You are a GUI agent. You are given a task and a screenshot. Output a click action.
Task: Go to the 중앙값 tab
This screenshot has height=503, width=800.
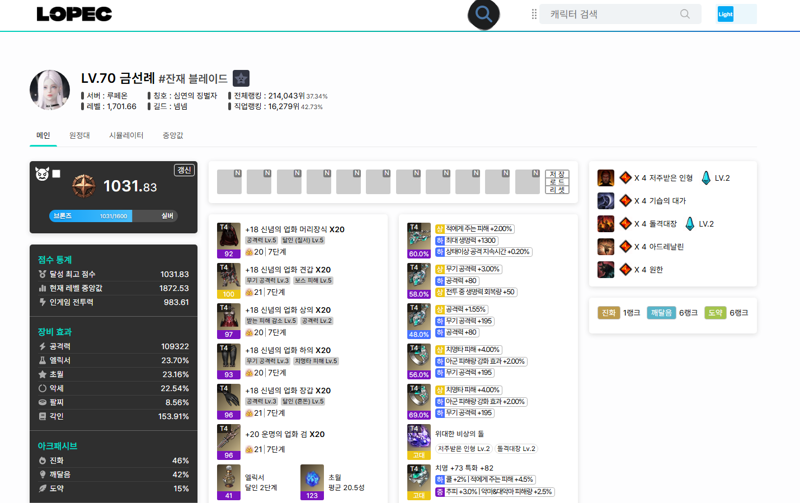(x=172, y=135)
